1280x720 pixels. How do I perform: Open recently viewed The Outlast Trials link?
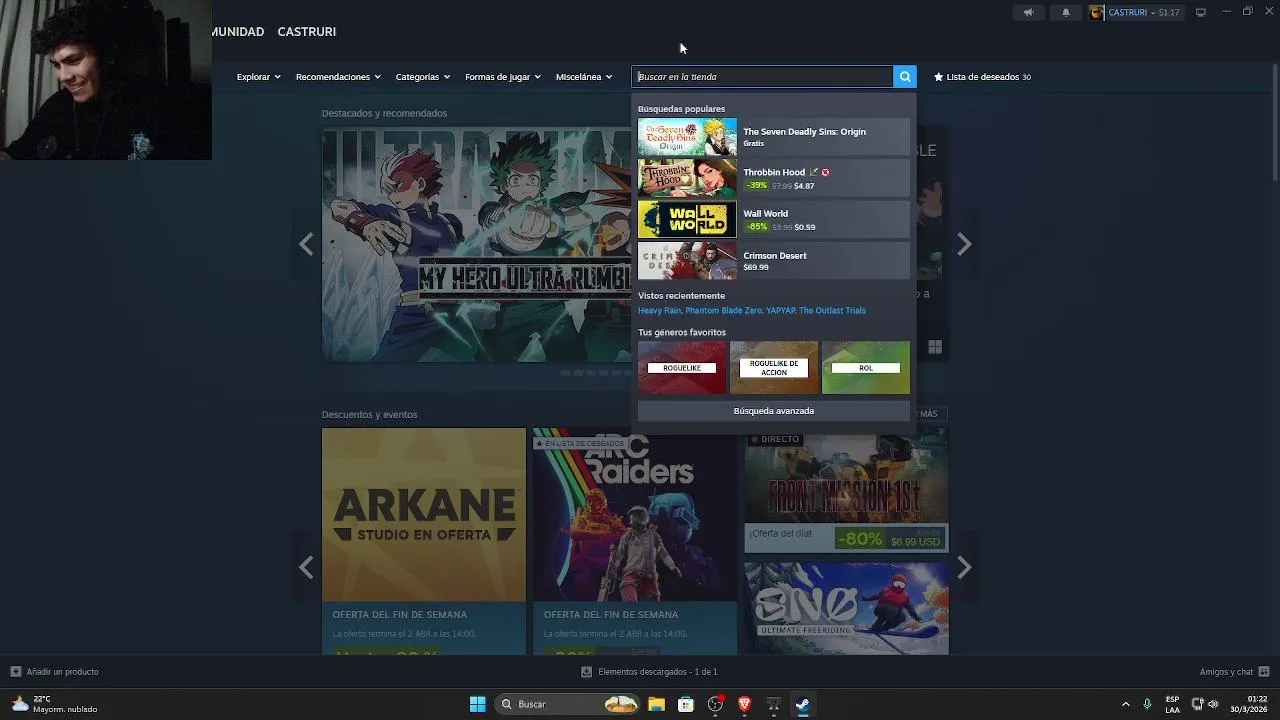tap(832, 311)
